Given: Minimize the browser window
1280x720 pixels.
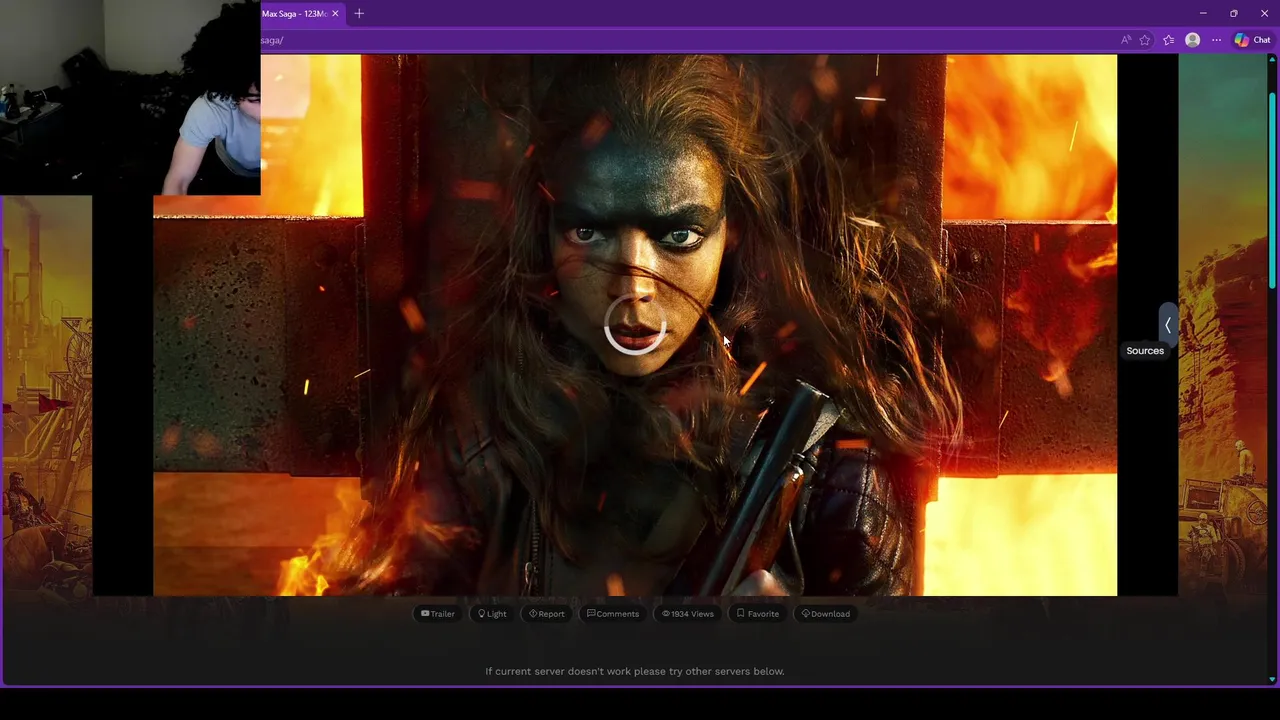Looking at the screenshot, I should click(1203, 13).
